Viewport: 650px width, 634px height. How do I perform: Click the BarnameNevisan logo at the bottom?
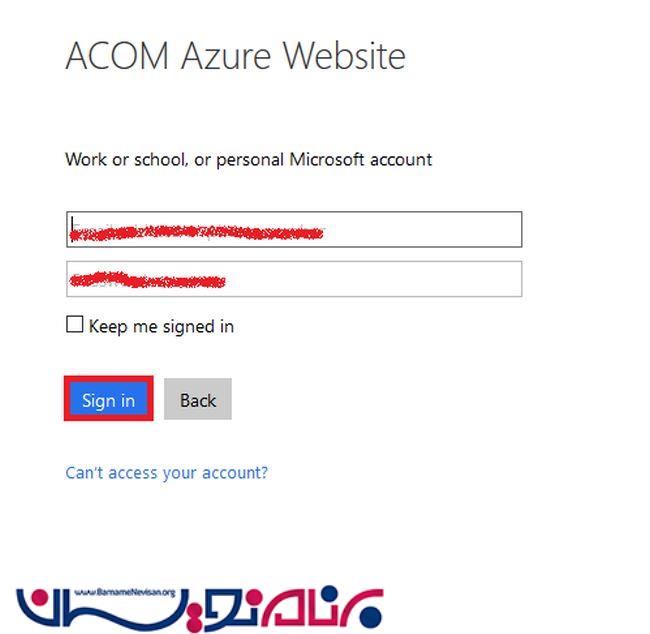(199, 607)
